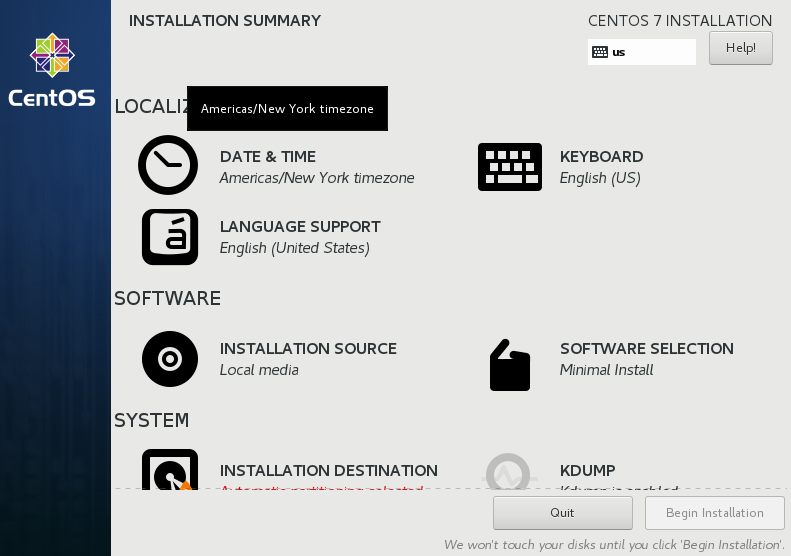Click 'Local media' source text
This screenshot has height=556, width=791.
pos(259,370)
